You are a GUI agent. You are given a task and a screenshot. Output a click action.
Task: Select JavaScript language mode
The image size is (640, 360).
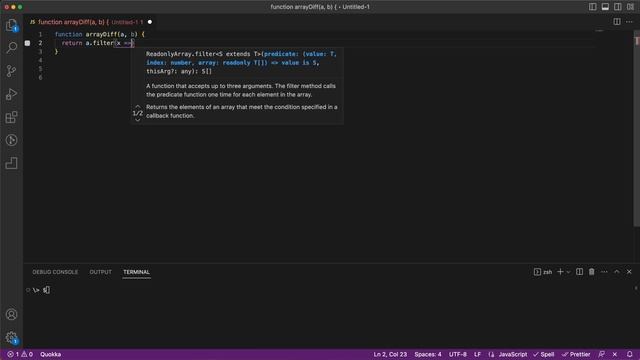(513, 354)
